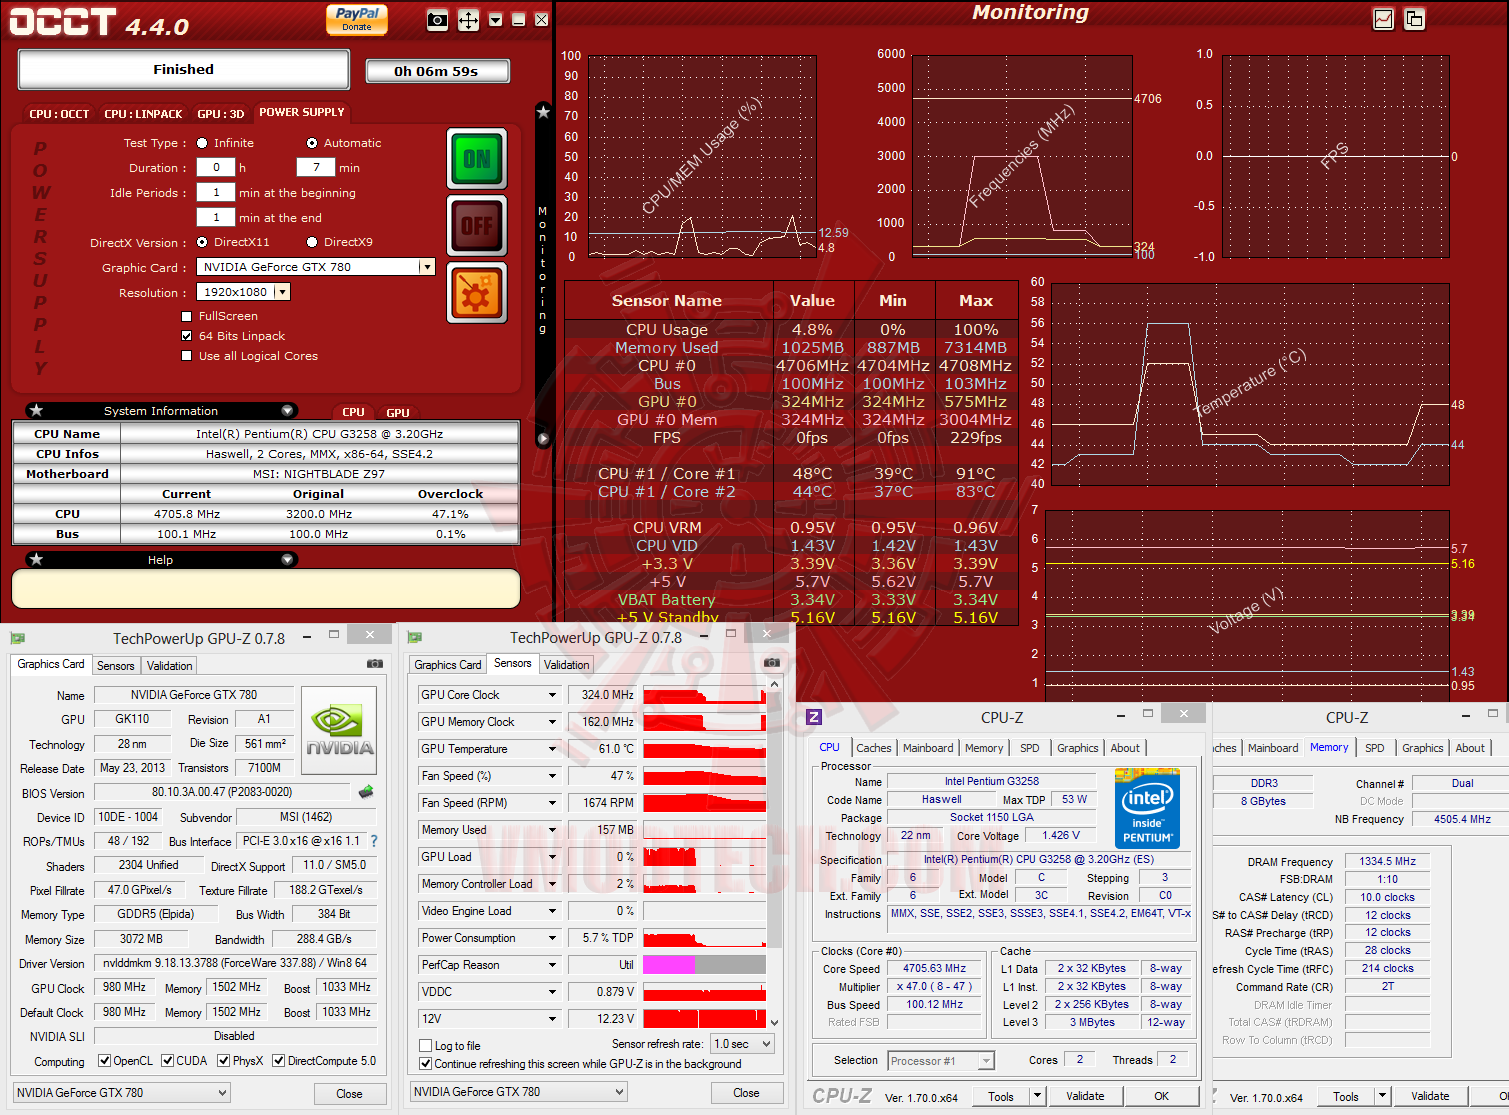Open the SPD tab in the CPU-tab CPU-Z window

tap(1029, 748)
